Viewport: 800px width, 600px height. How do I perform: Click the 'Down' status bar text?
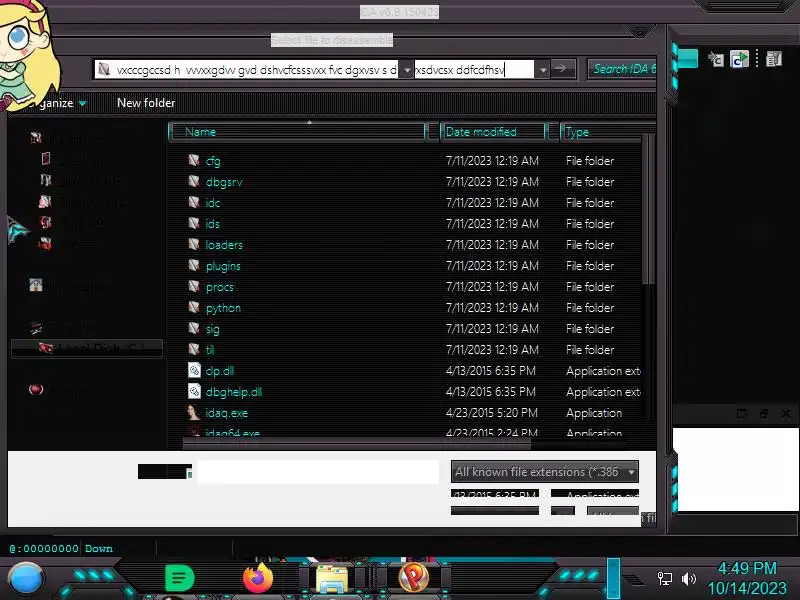[x=98, y=548]
